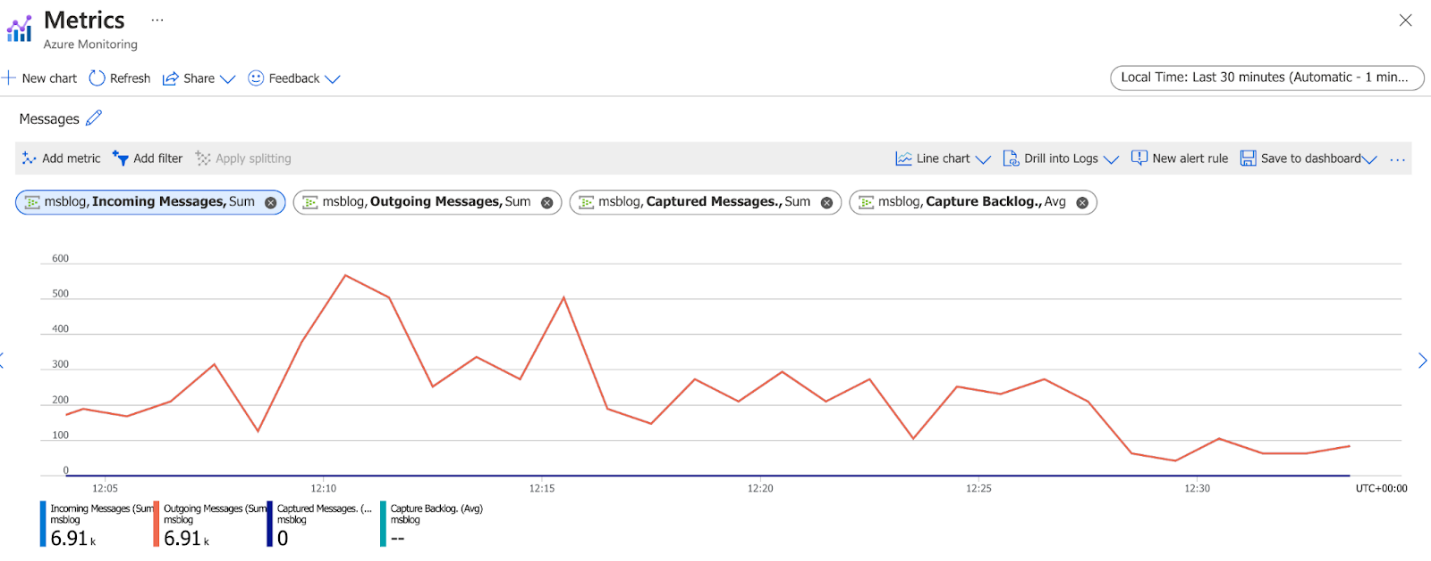Expand the Feedback dropdown chevron
Viewport: 1431px width, 561px height.
tap(333, 79)
